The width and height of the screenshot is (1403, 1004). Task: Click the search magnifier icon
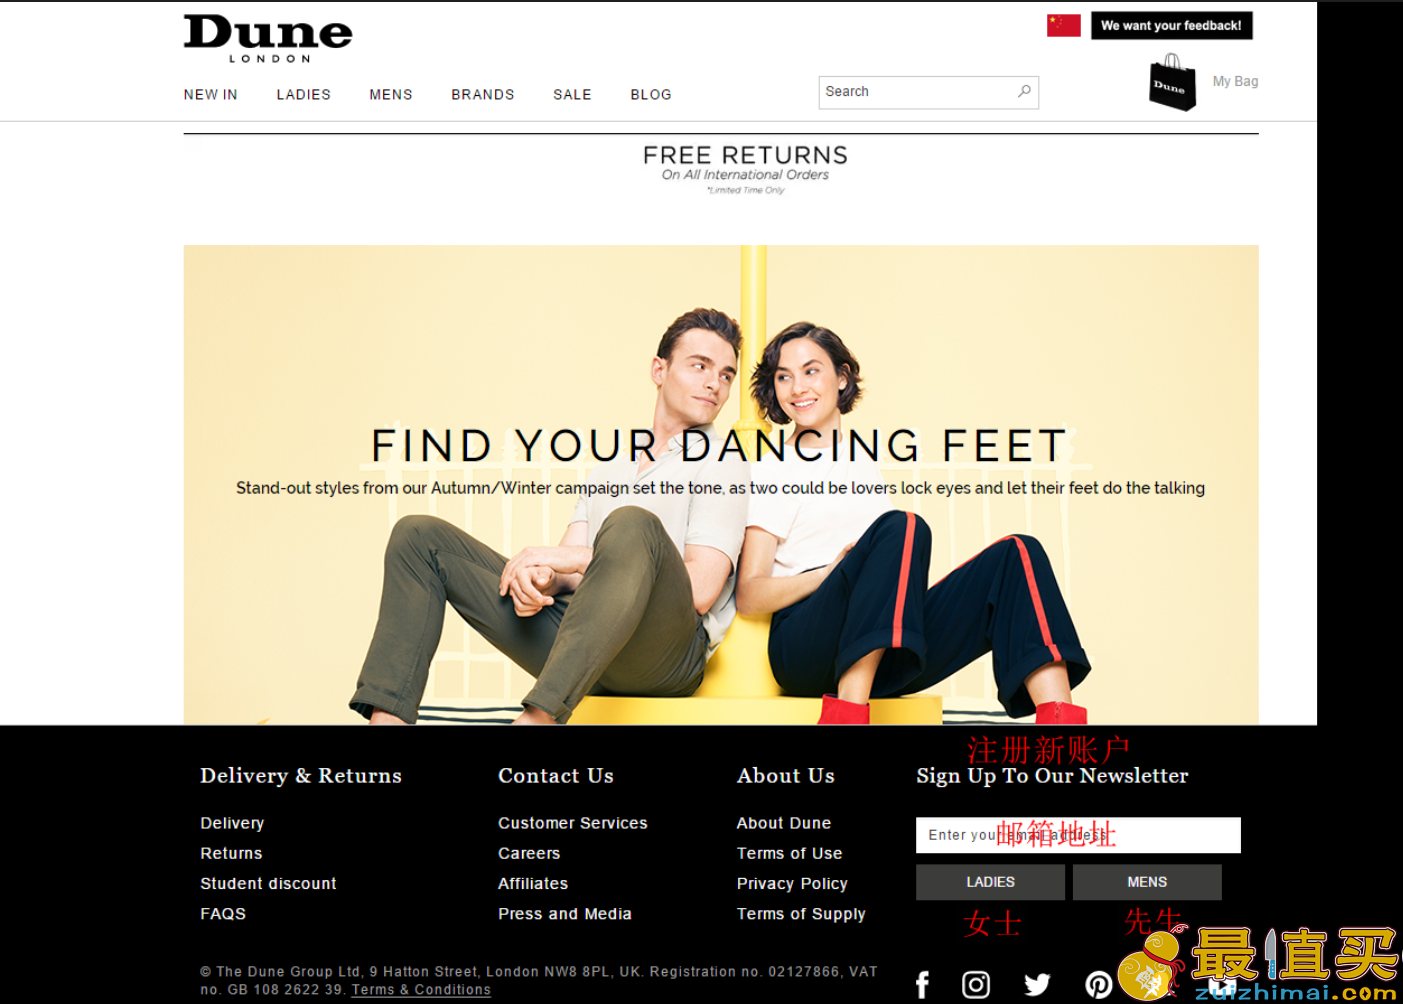[x=1024, y=91]
